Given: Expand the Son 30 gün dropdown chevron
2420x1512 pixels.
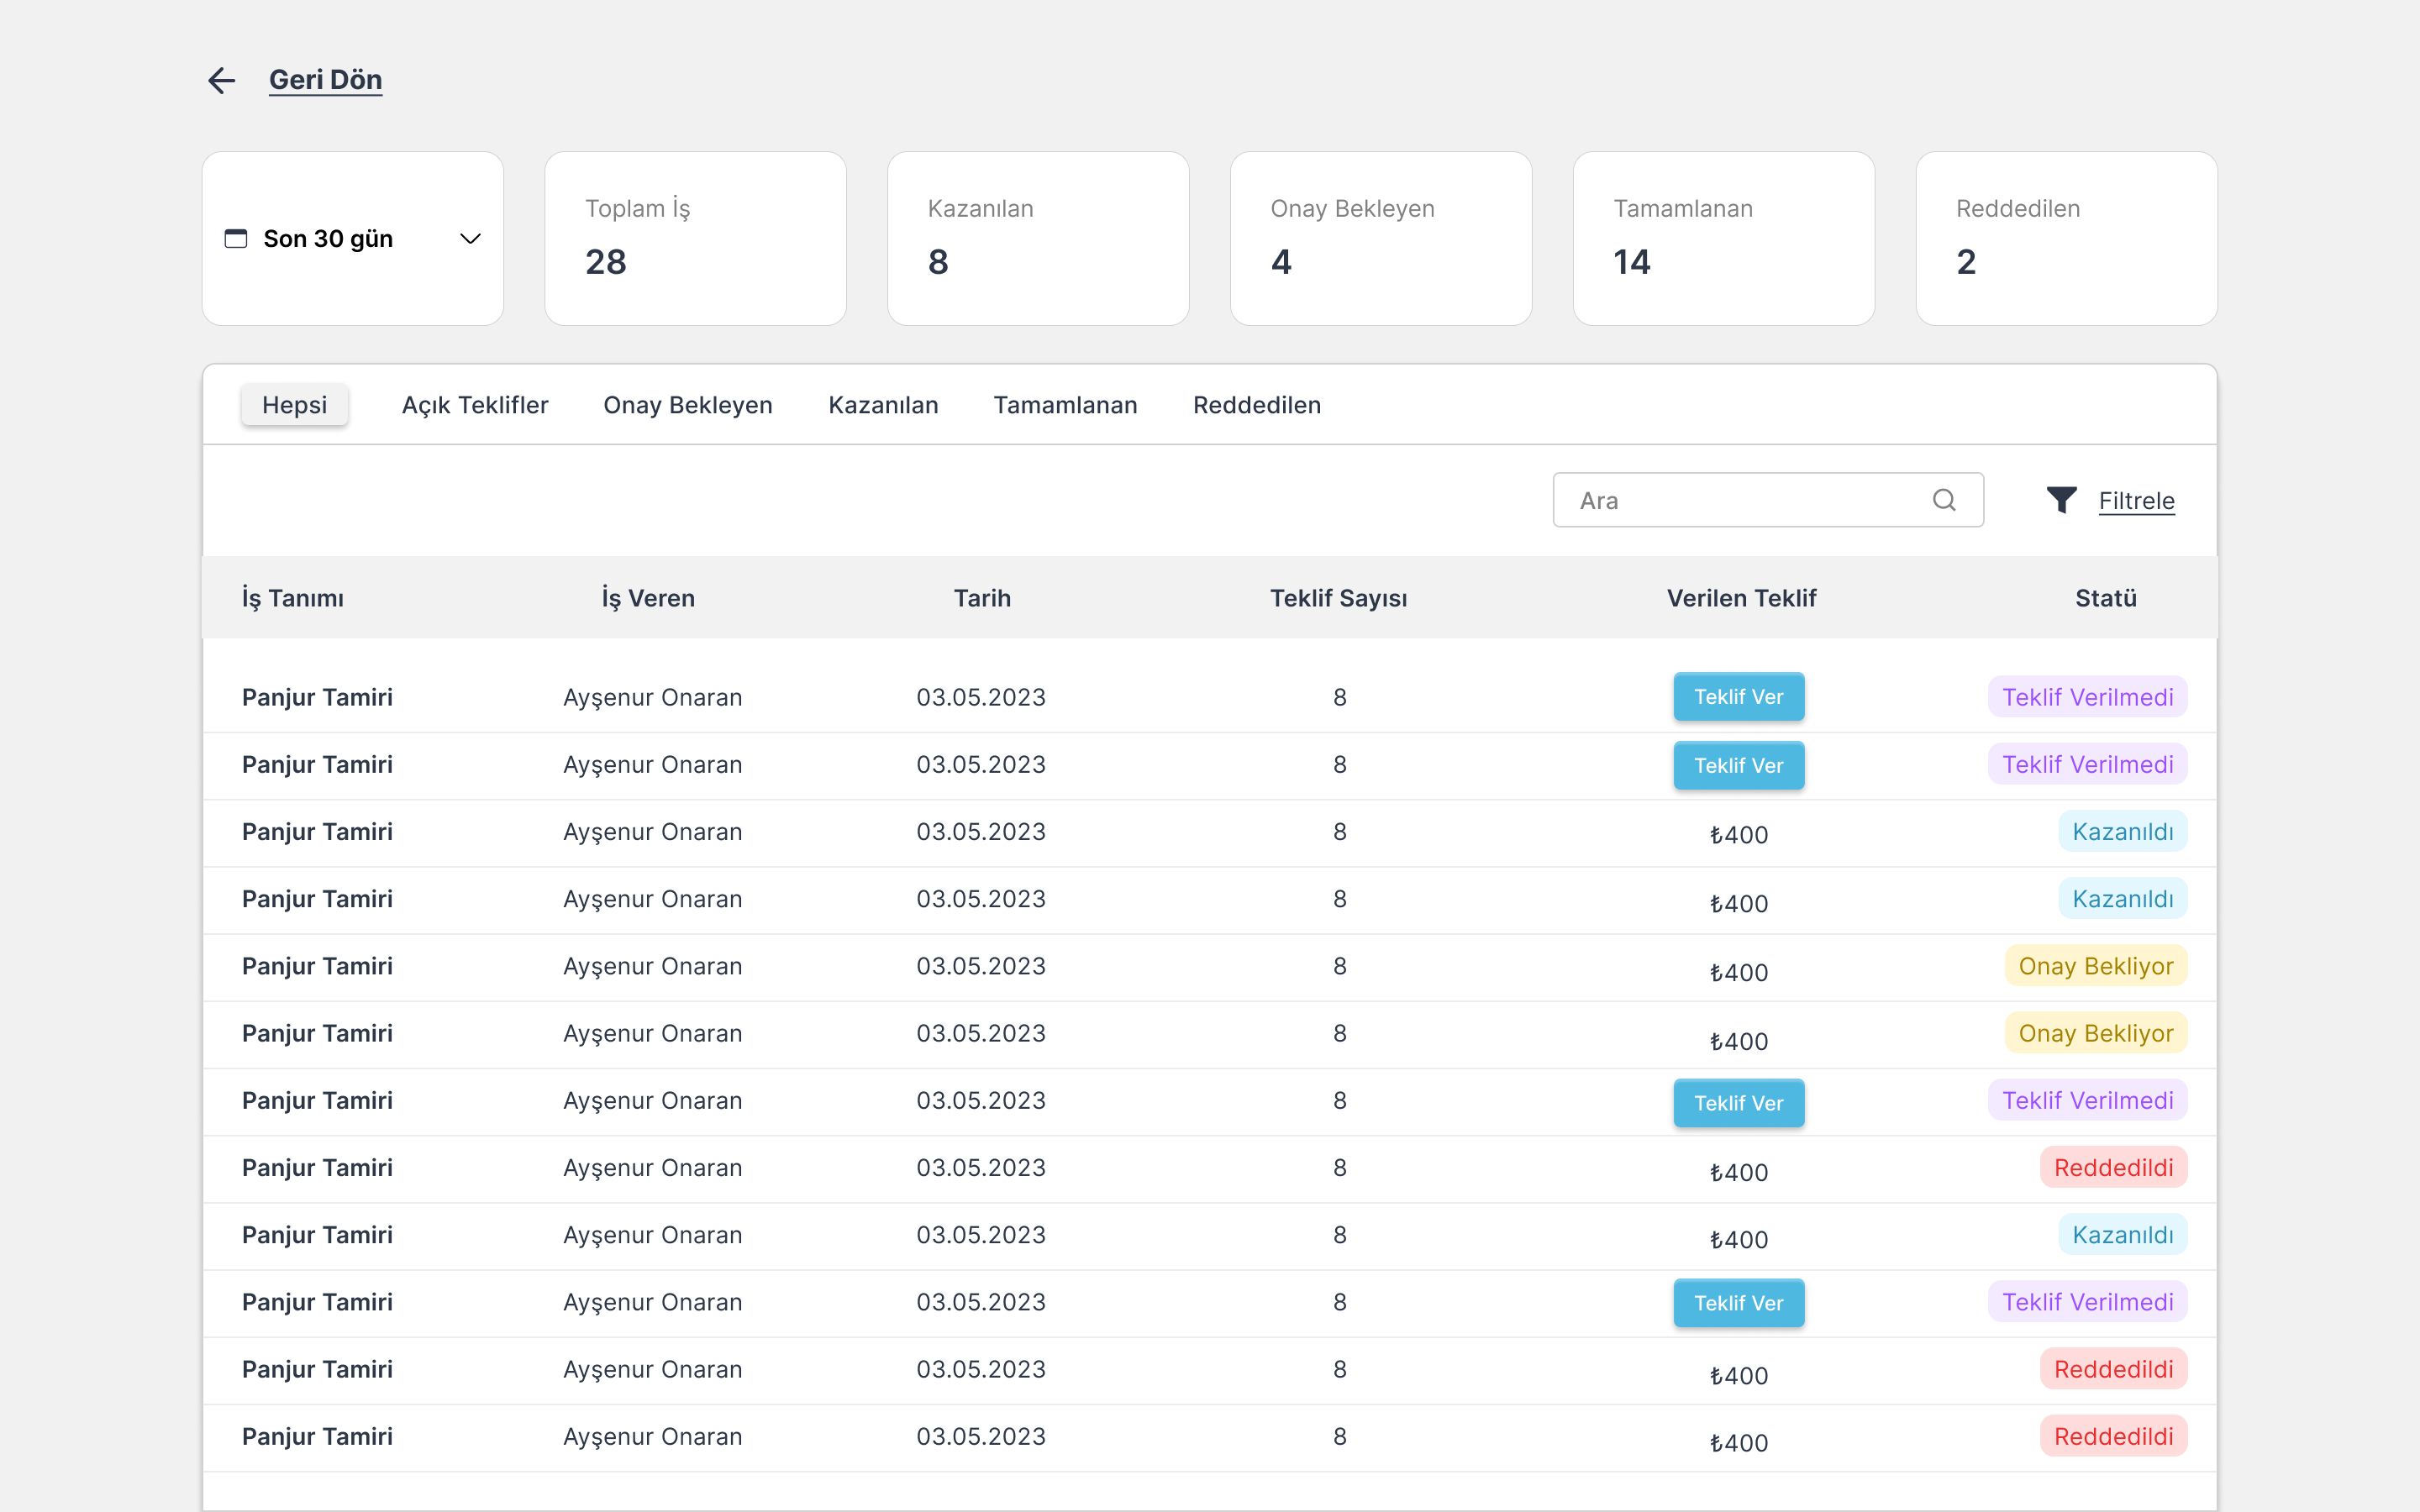Looking at the screenshot, I should 470,239.
